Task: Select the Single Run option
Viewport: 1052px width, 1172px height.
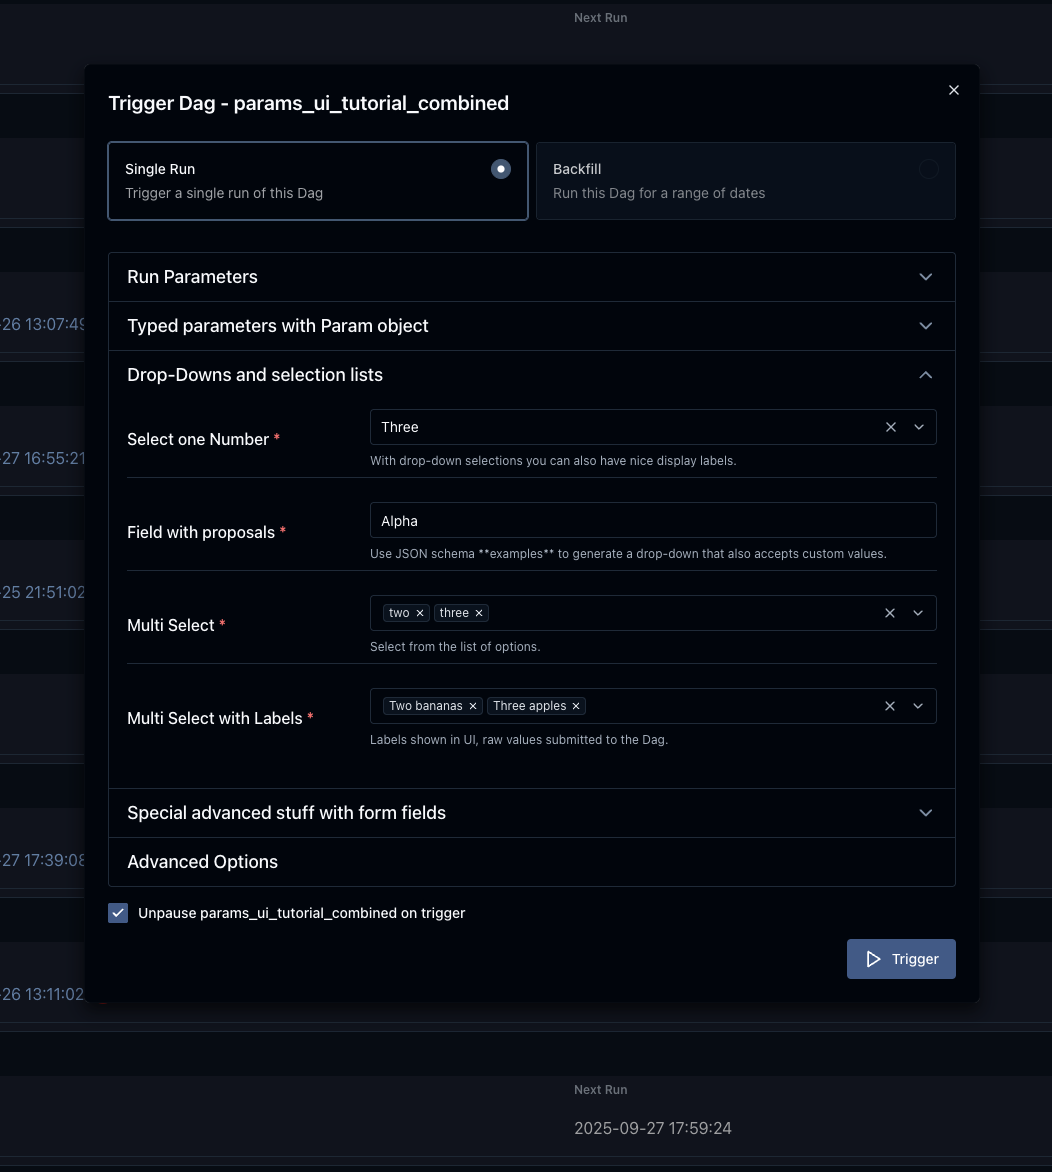Action: pos(500,169)
